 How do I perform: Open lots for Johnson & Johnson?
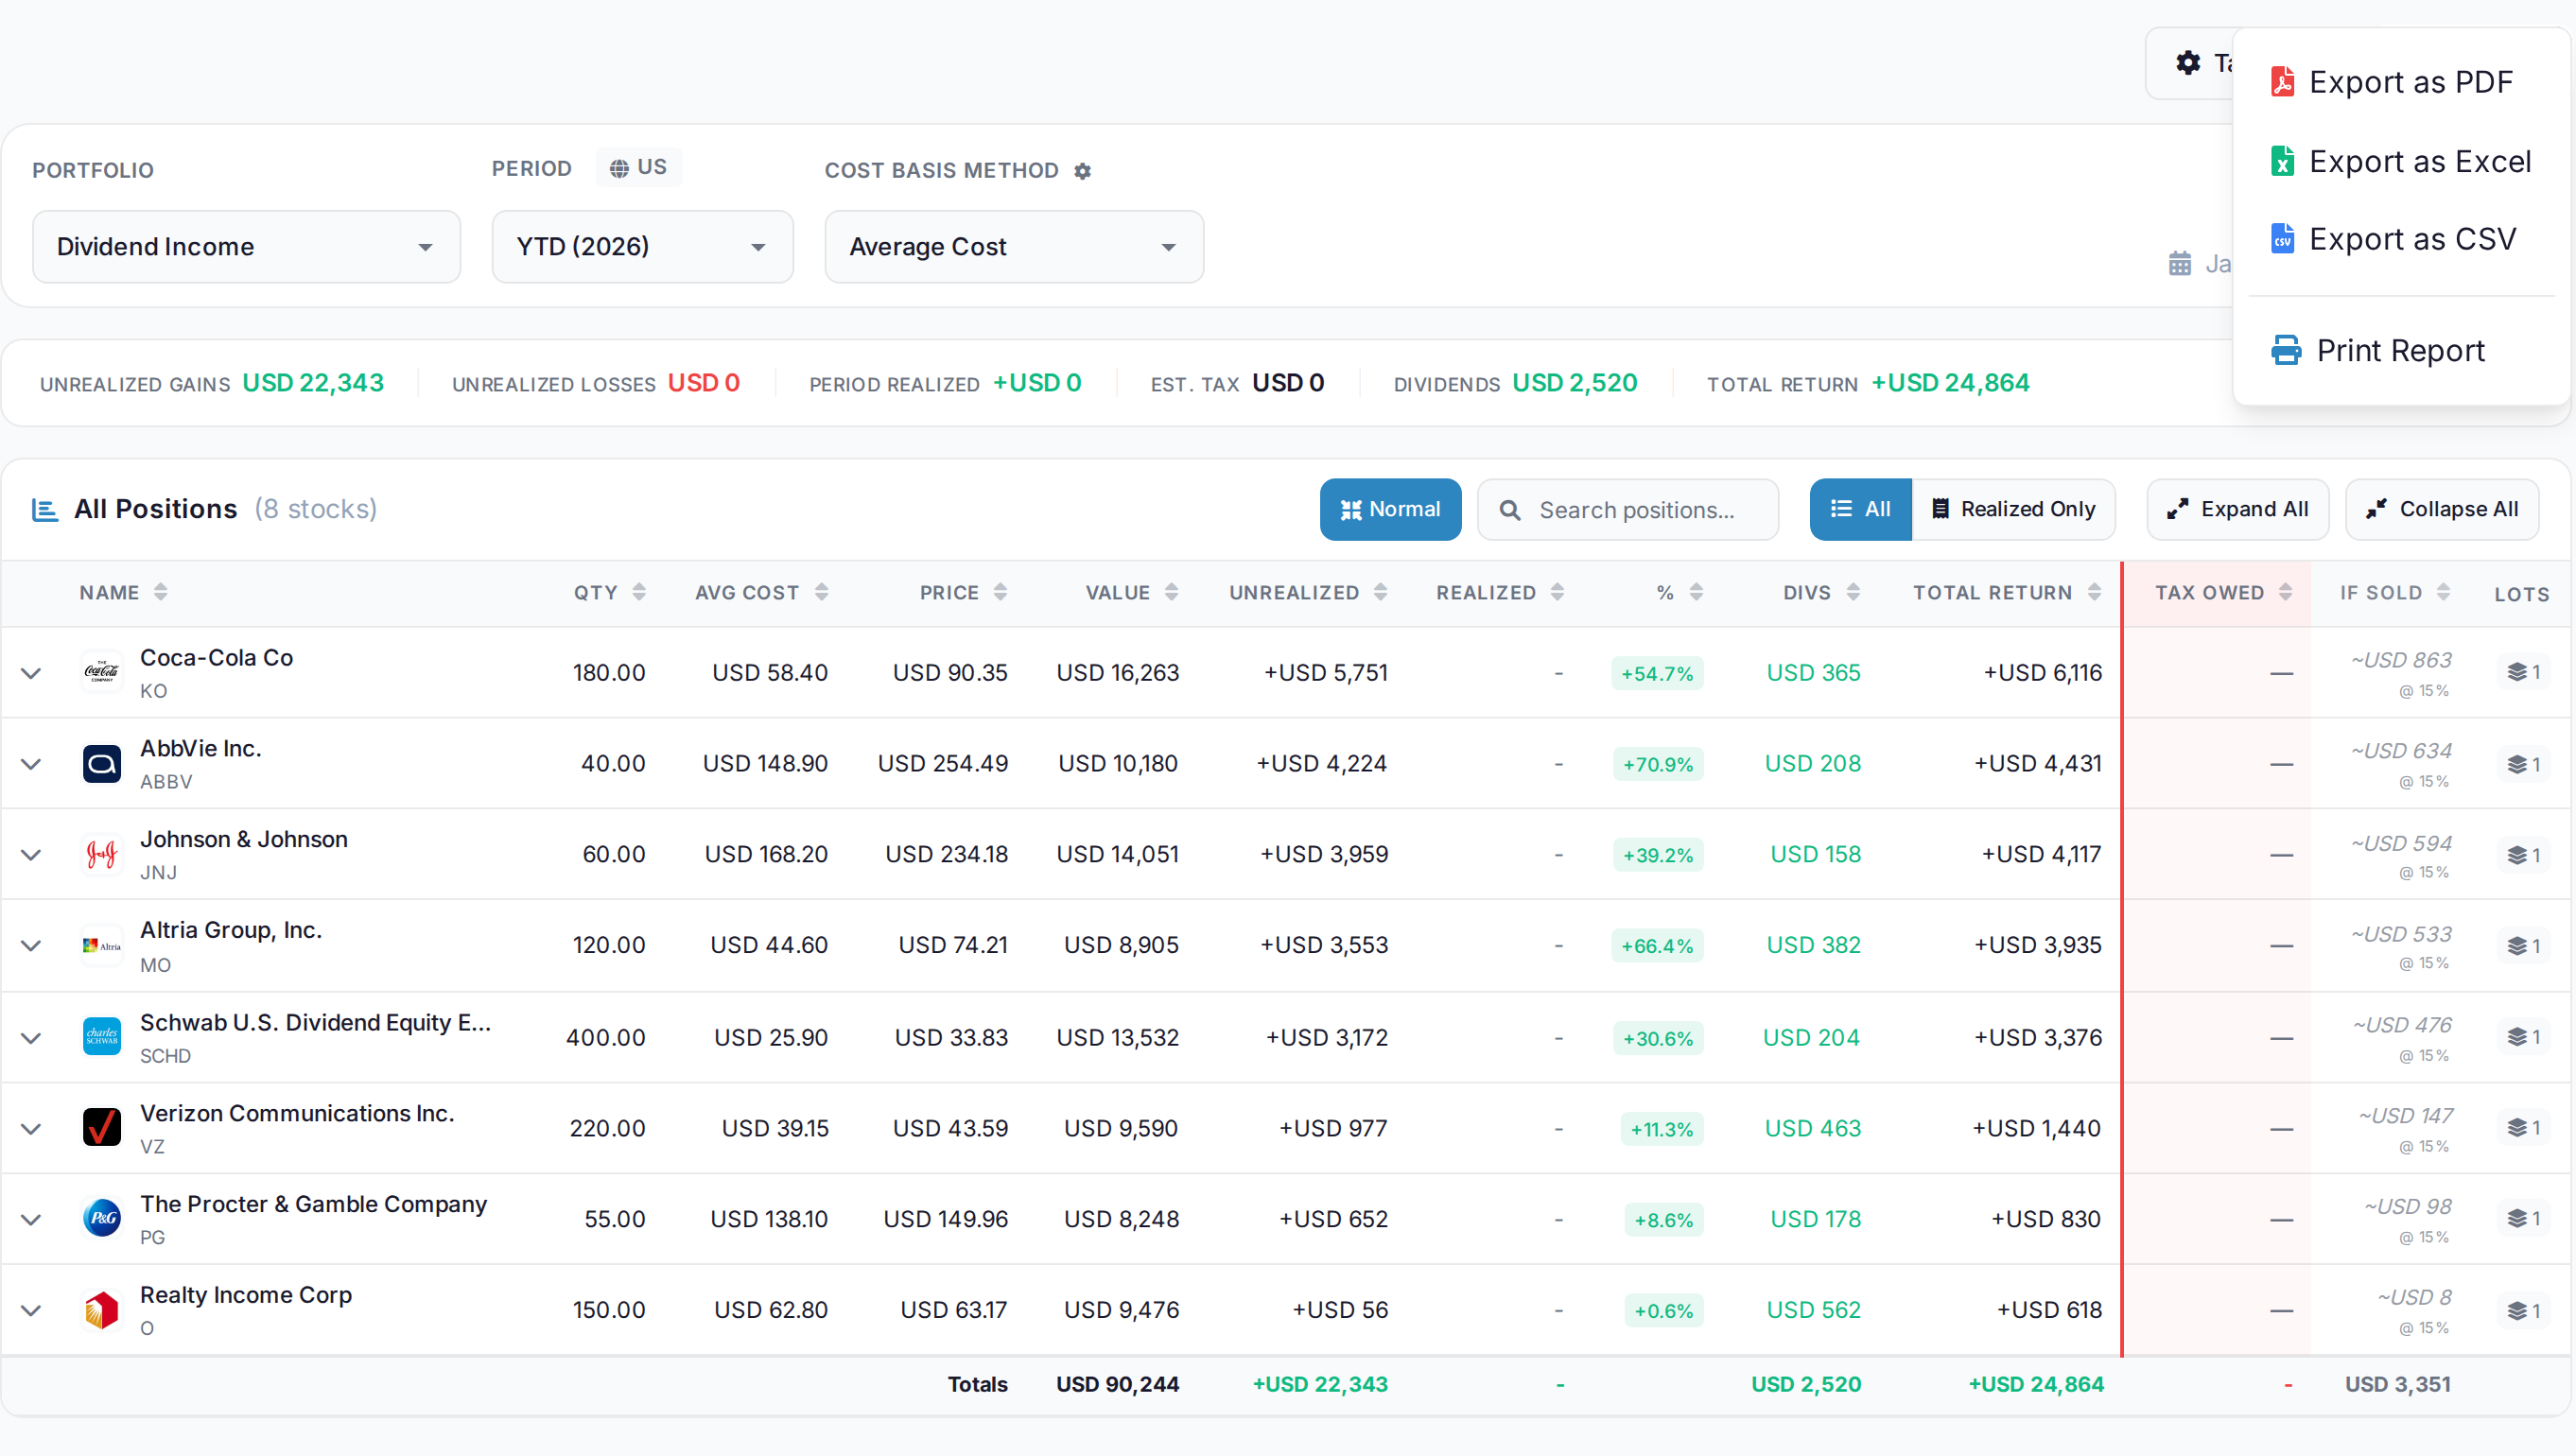click(2523, 855)
